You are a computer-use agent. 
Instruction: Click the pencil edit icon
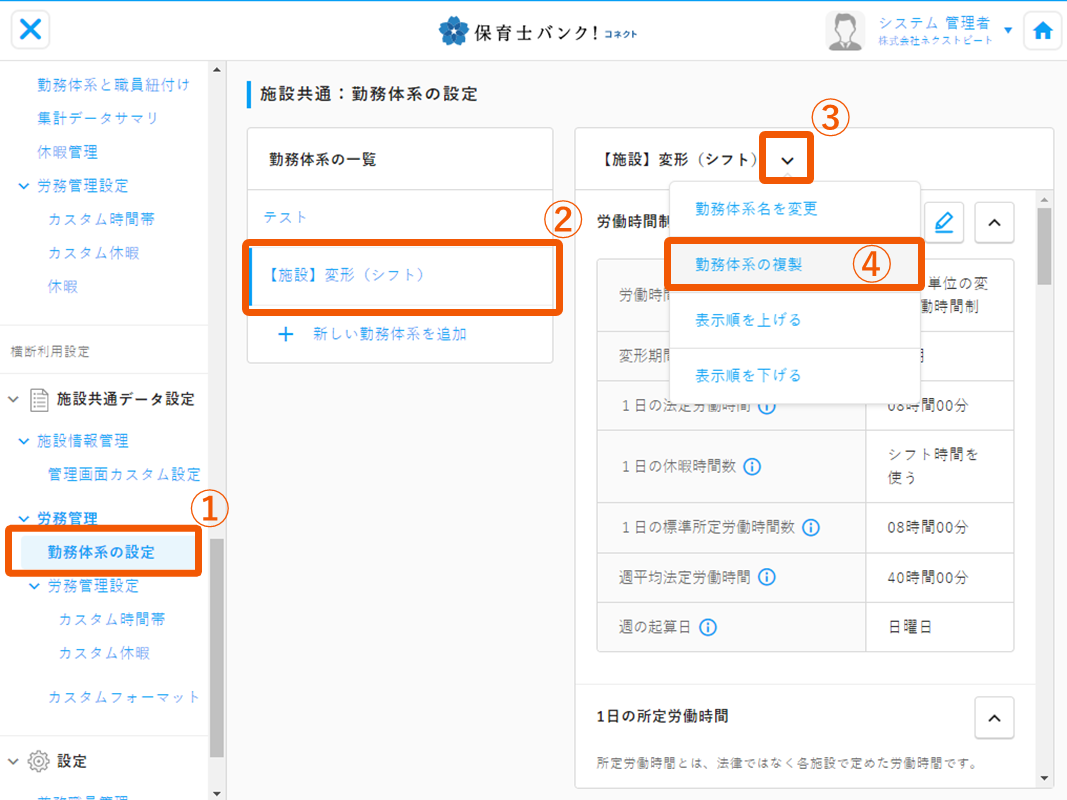[943, 223]
